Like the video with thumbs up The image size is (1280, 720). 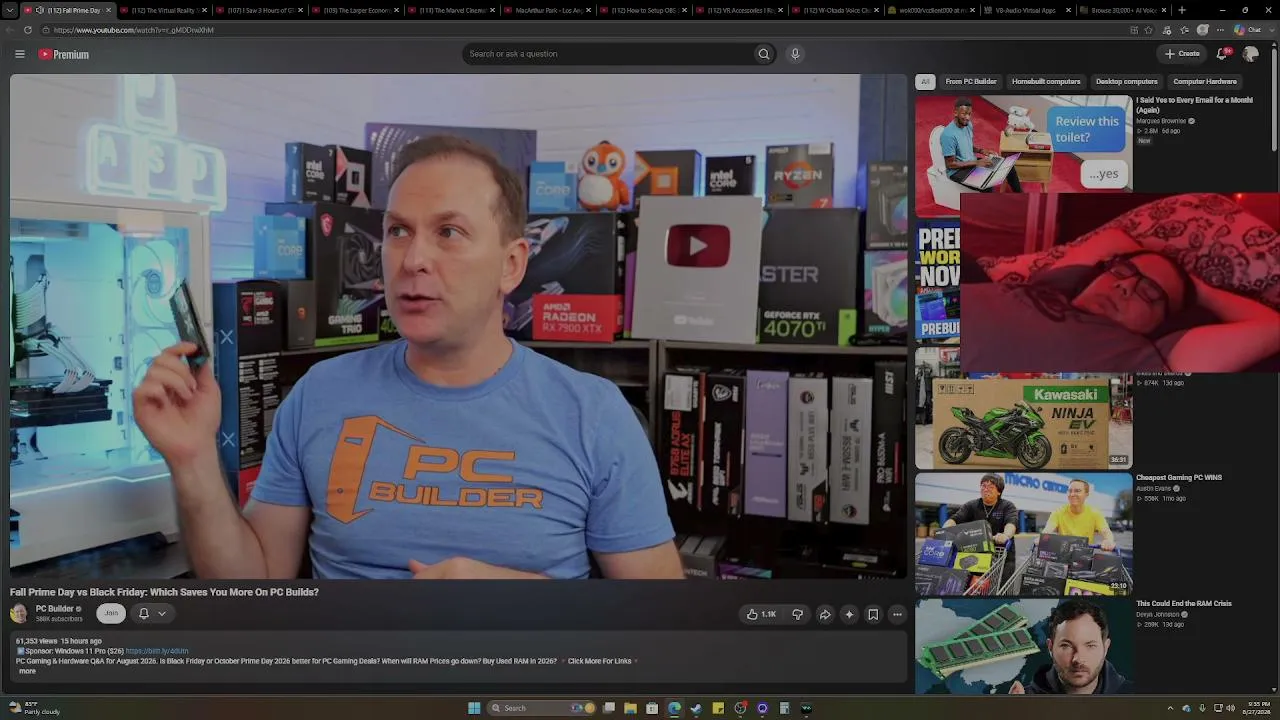761,614
